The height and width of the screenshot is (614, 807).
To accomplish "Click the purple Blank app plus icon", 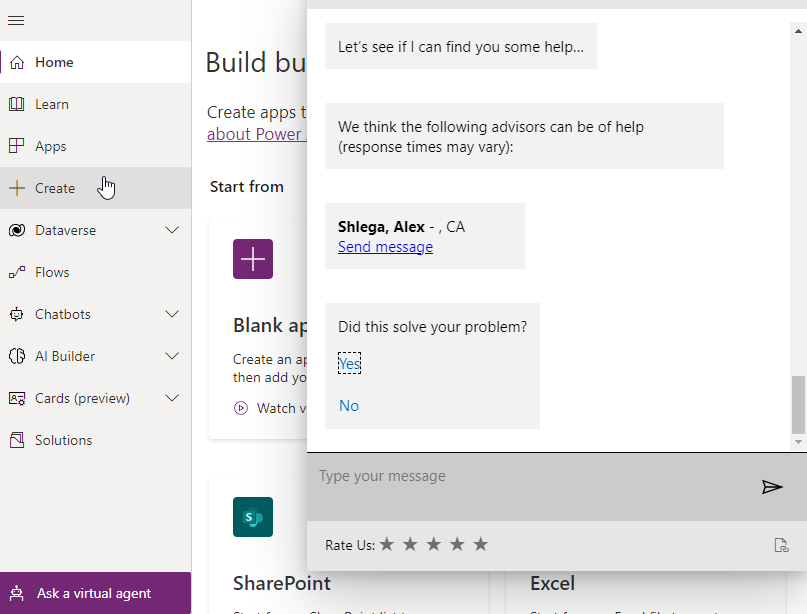I will [253, 259].
